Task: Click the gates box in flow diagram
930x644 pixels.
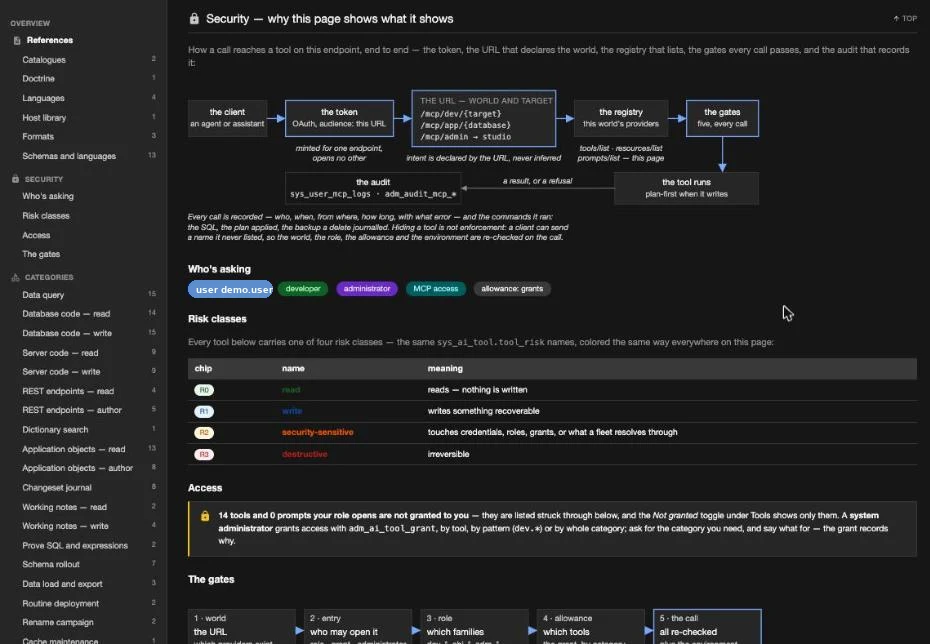Action: 722,118
